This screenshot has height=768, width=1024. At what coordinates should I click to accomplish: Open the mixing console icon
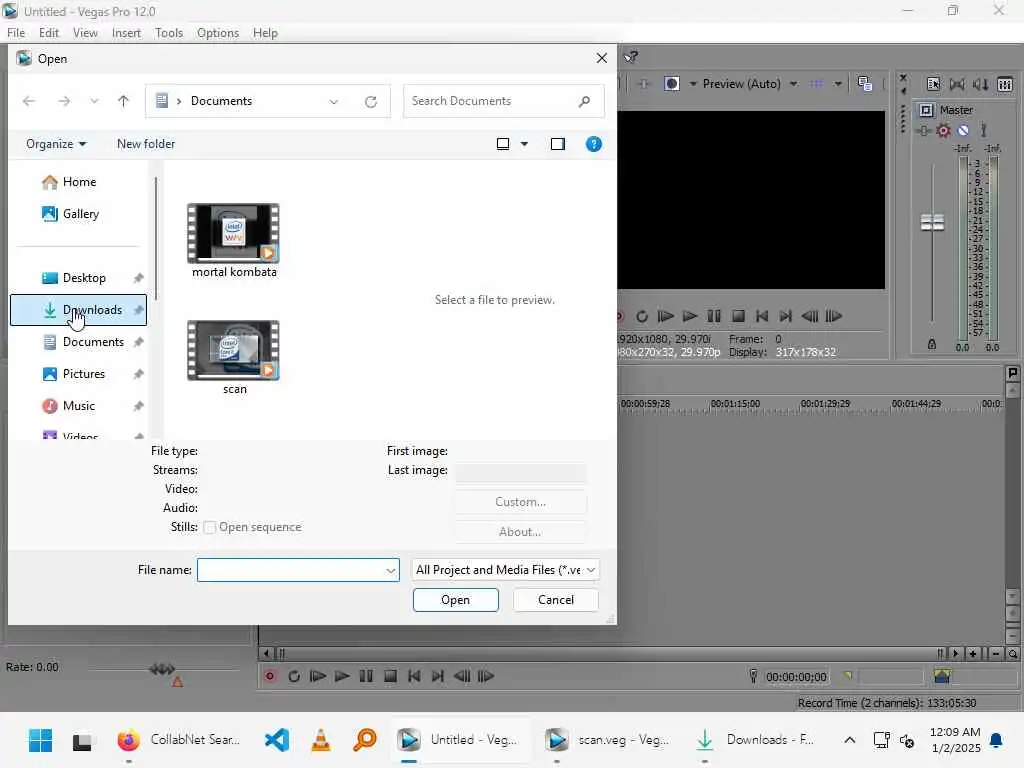(1005, 84)
